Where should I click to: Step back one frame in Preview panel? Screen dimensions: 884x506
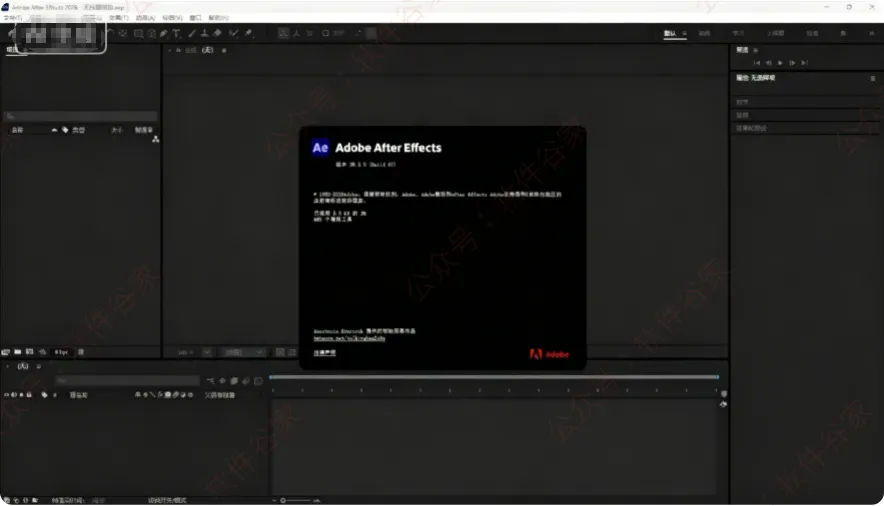[x=768, y=63]
